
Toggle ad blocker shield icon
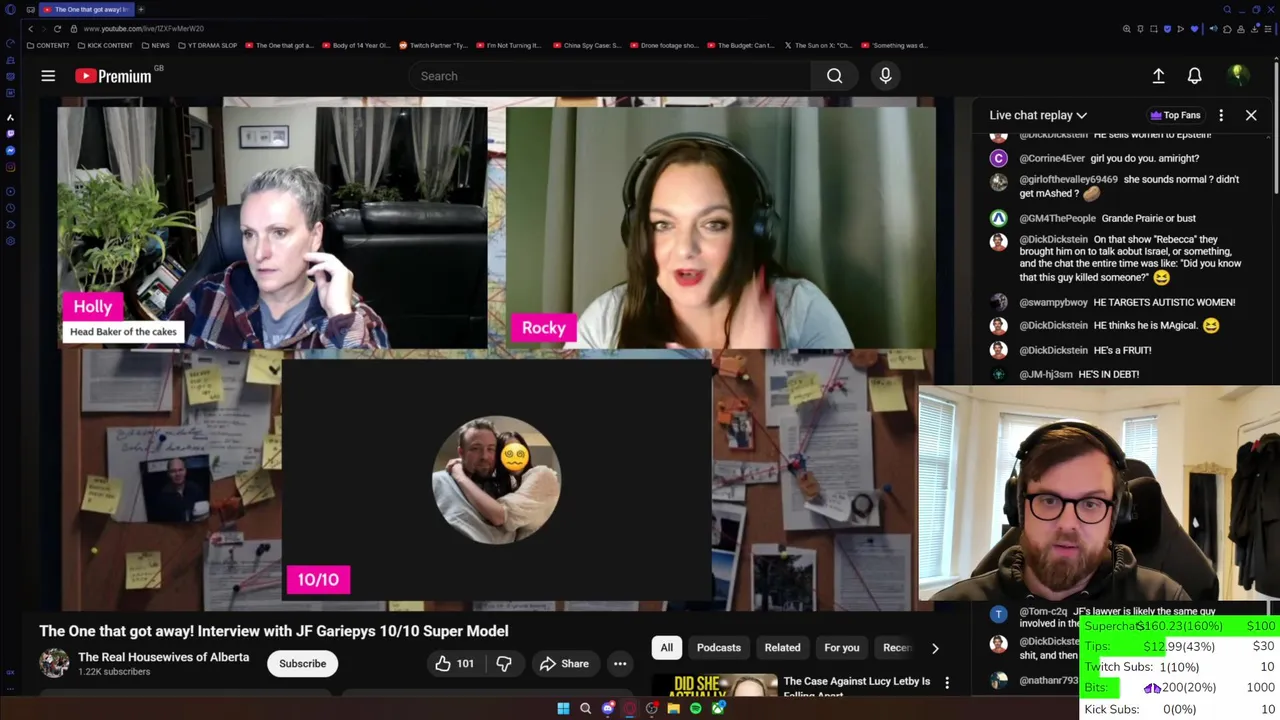click(1167, 29)
